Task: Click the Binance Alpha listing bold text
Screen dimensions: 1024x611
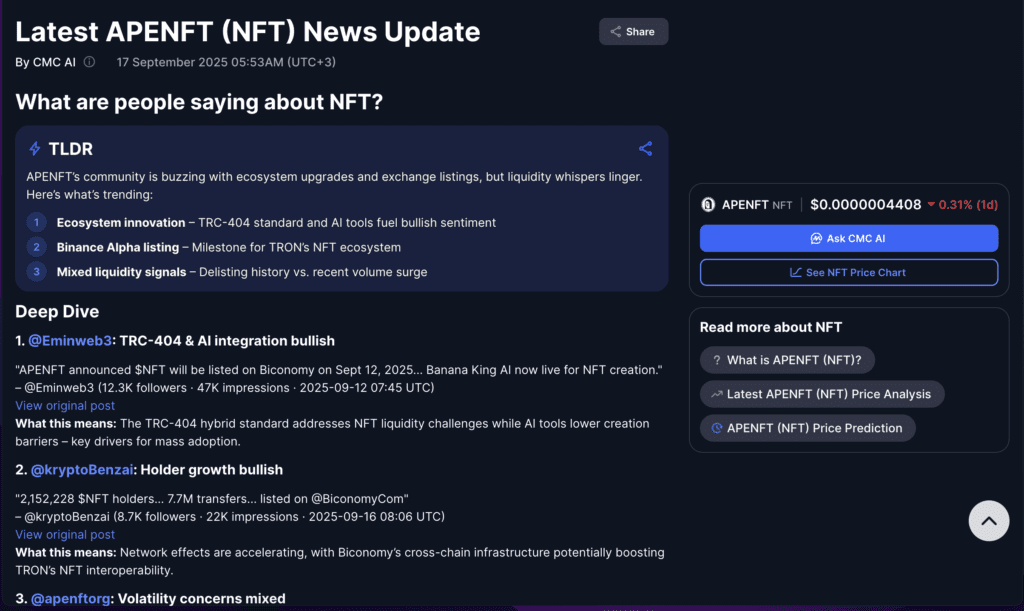Action: pyautogui.click(x=118, y=247)
